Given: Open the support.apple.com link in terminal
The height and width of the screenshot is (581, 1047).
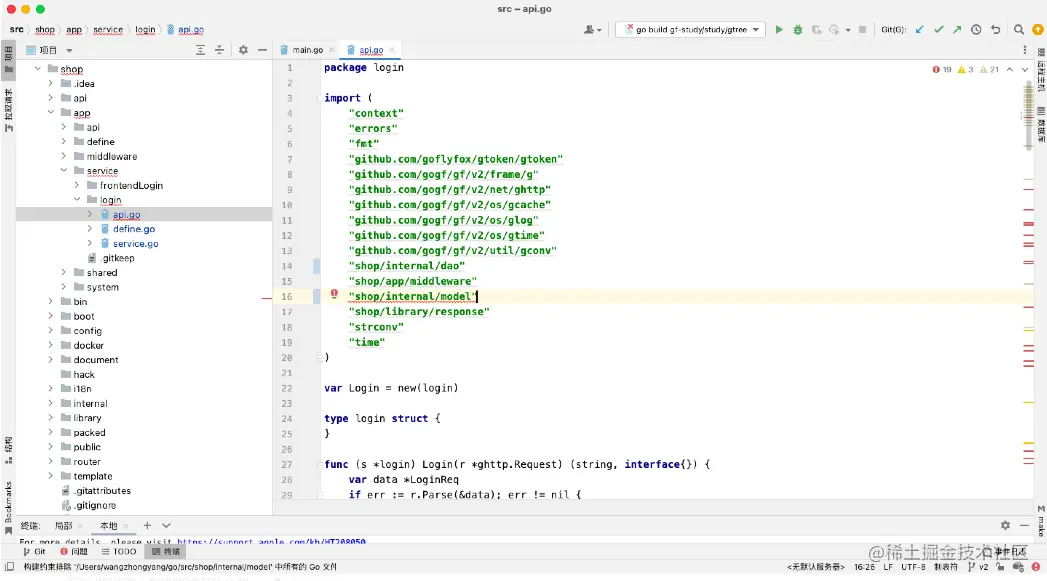Looking at the screenshot, I should point(271,542).
